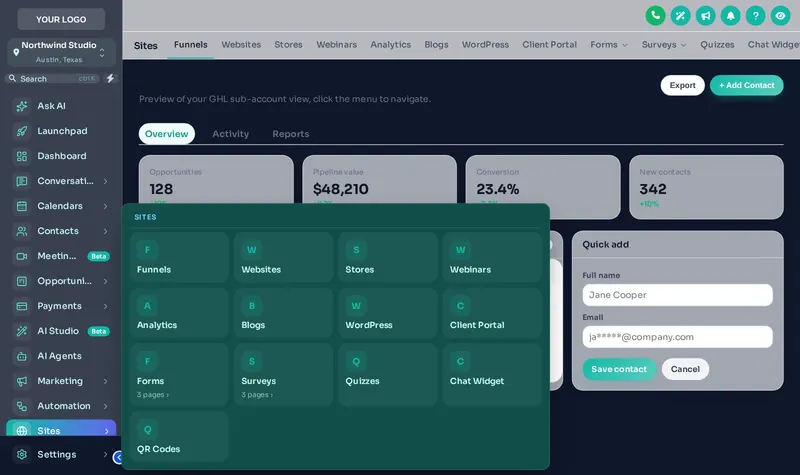Click the Email input field
800x475 pixels.
[x=677, y=337]
